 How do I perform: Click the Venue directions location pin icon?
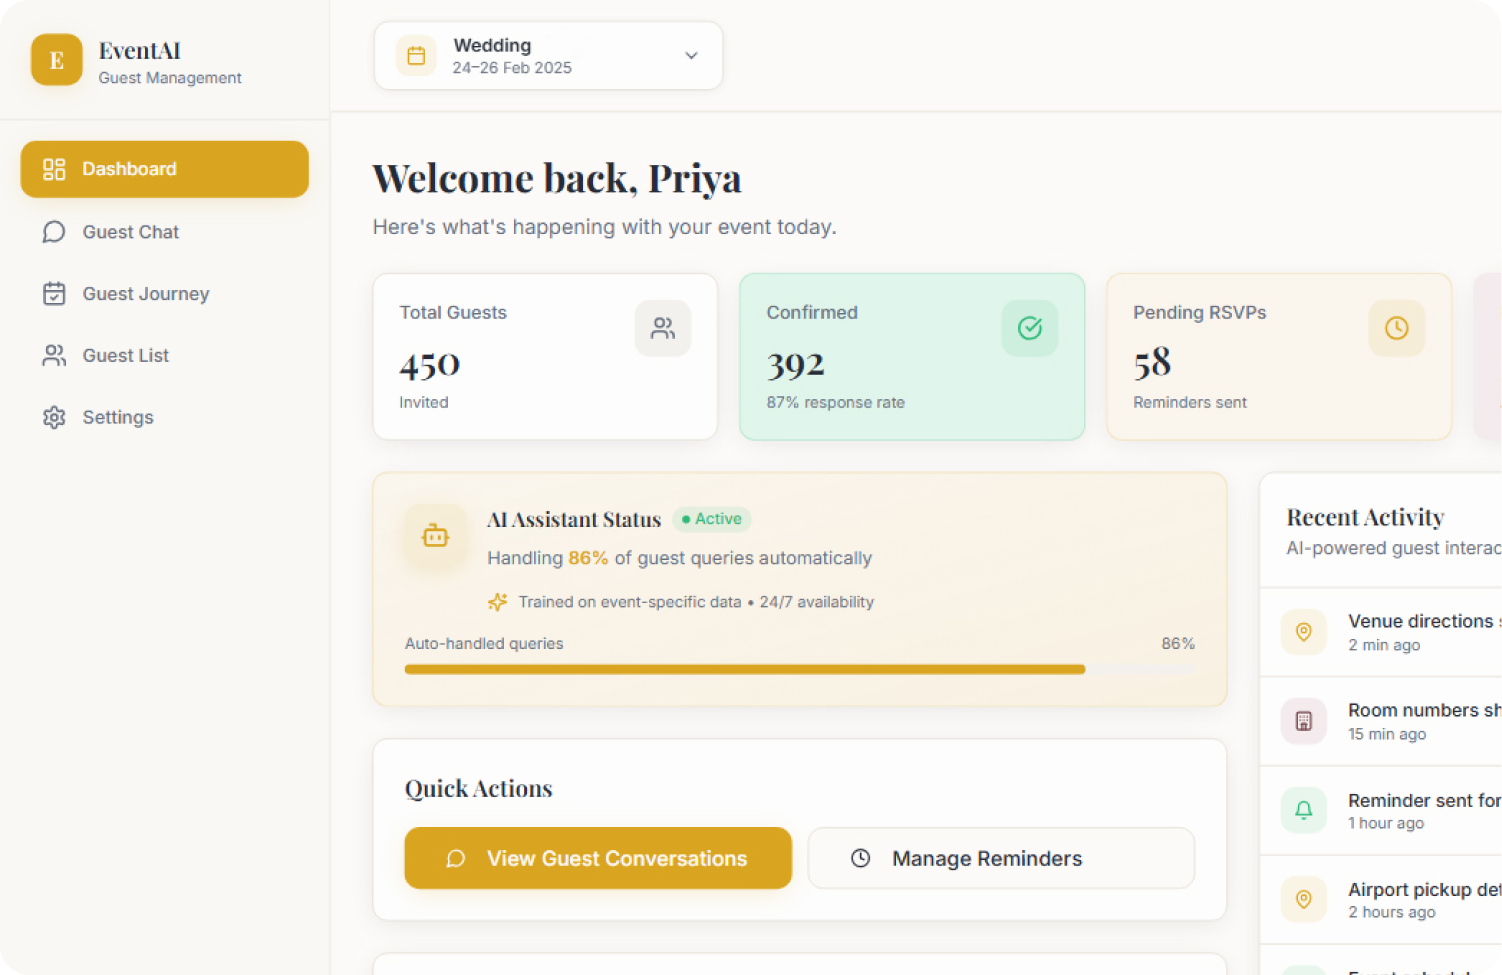1304,632
